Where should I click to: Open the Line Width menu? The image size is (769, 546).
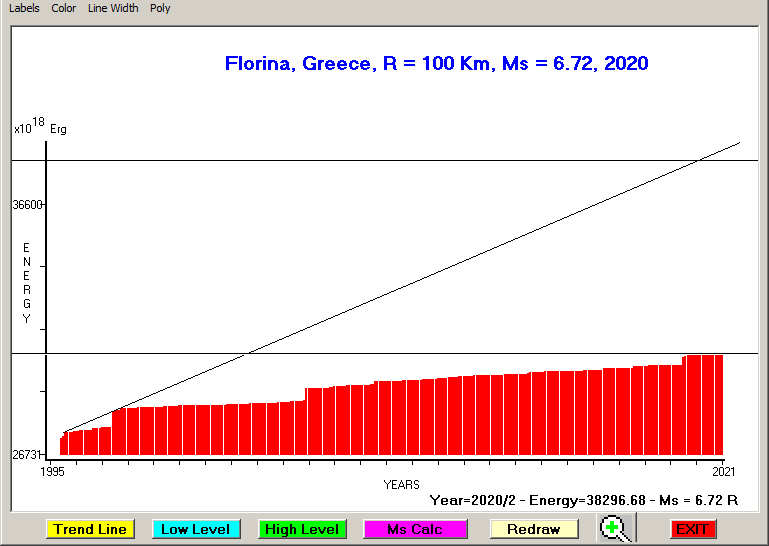click(x=113, y=8)
